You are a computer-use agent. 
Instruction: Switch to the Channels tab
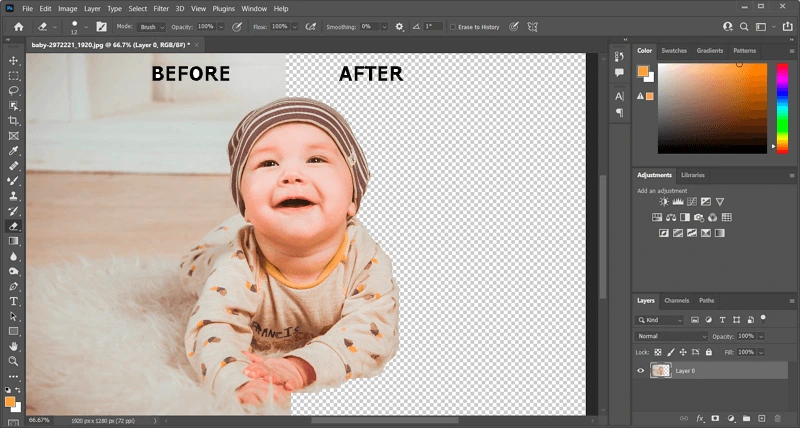pyautogui.click(x=677, y=300)
